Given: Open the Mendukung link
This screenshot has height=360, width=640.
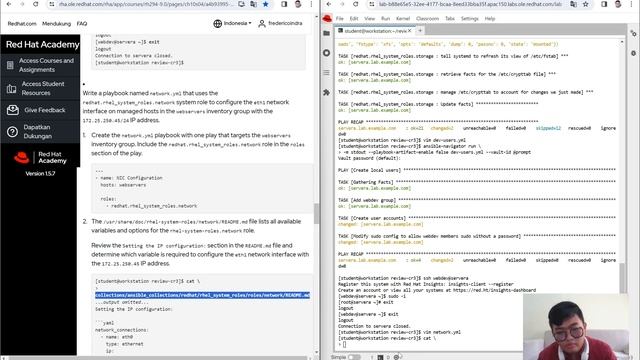Looking at the screenshot, I should point(56,24).
